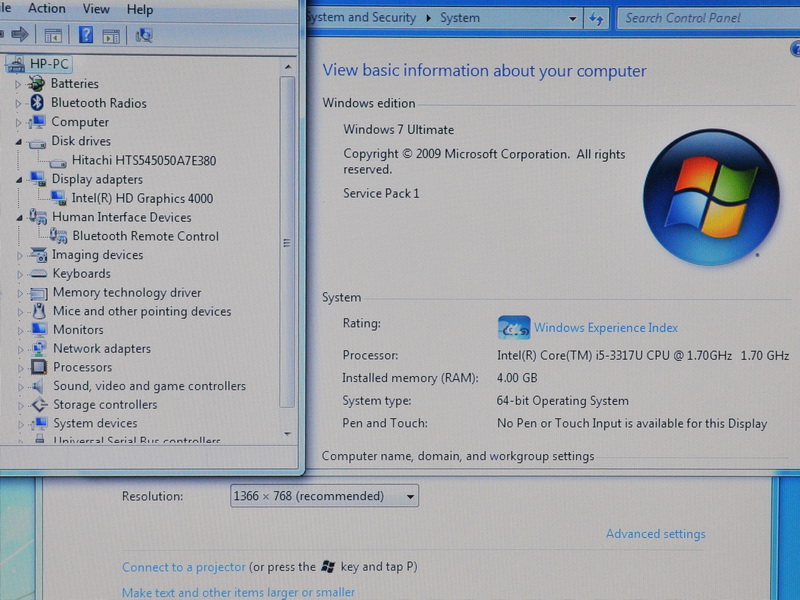Open the address bar history dropdown arrow
Image resolution: width=800 pixels, height=600 pixels.
coord(572,19)
